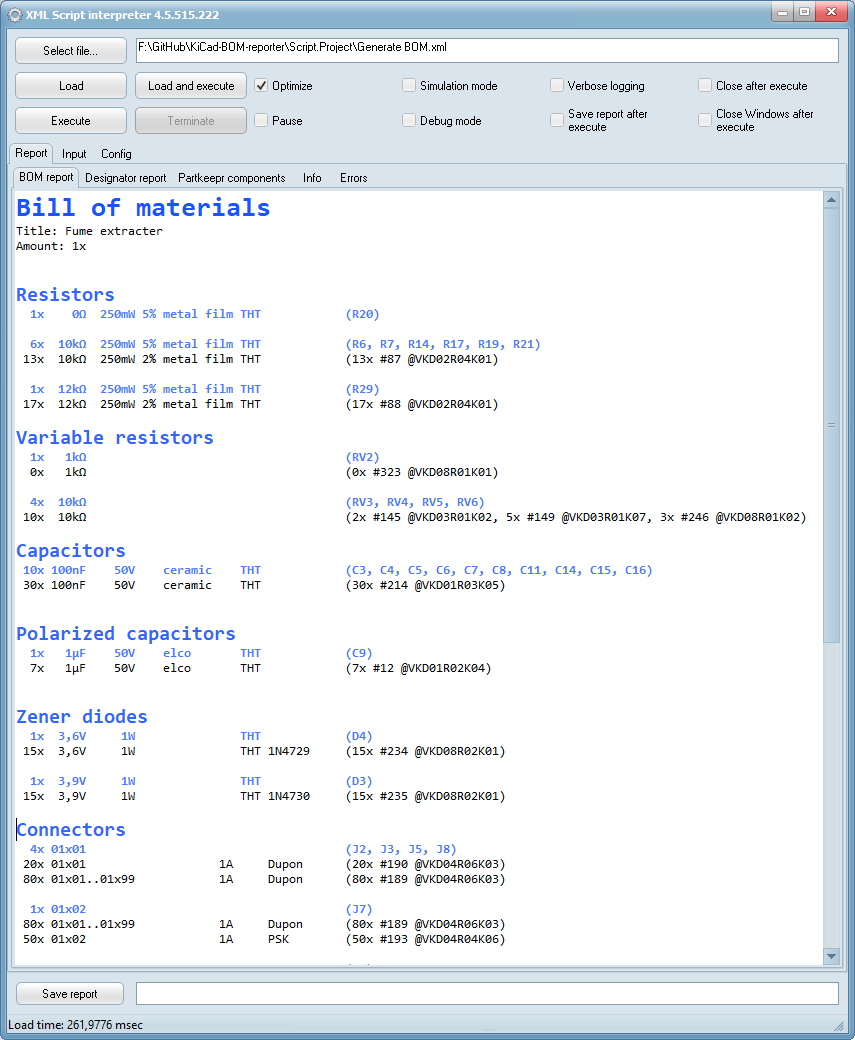Click '1N4729' zener part number

pos(289,751)
